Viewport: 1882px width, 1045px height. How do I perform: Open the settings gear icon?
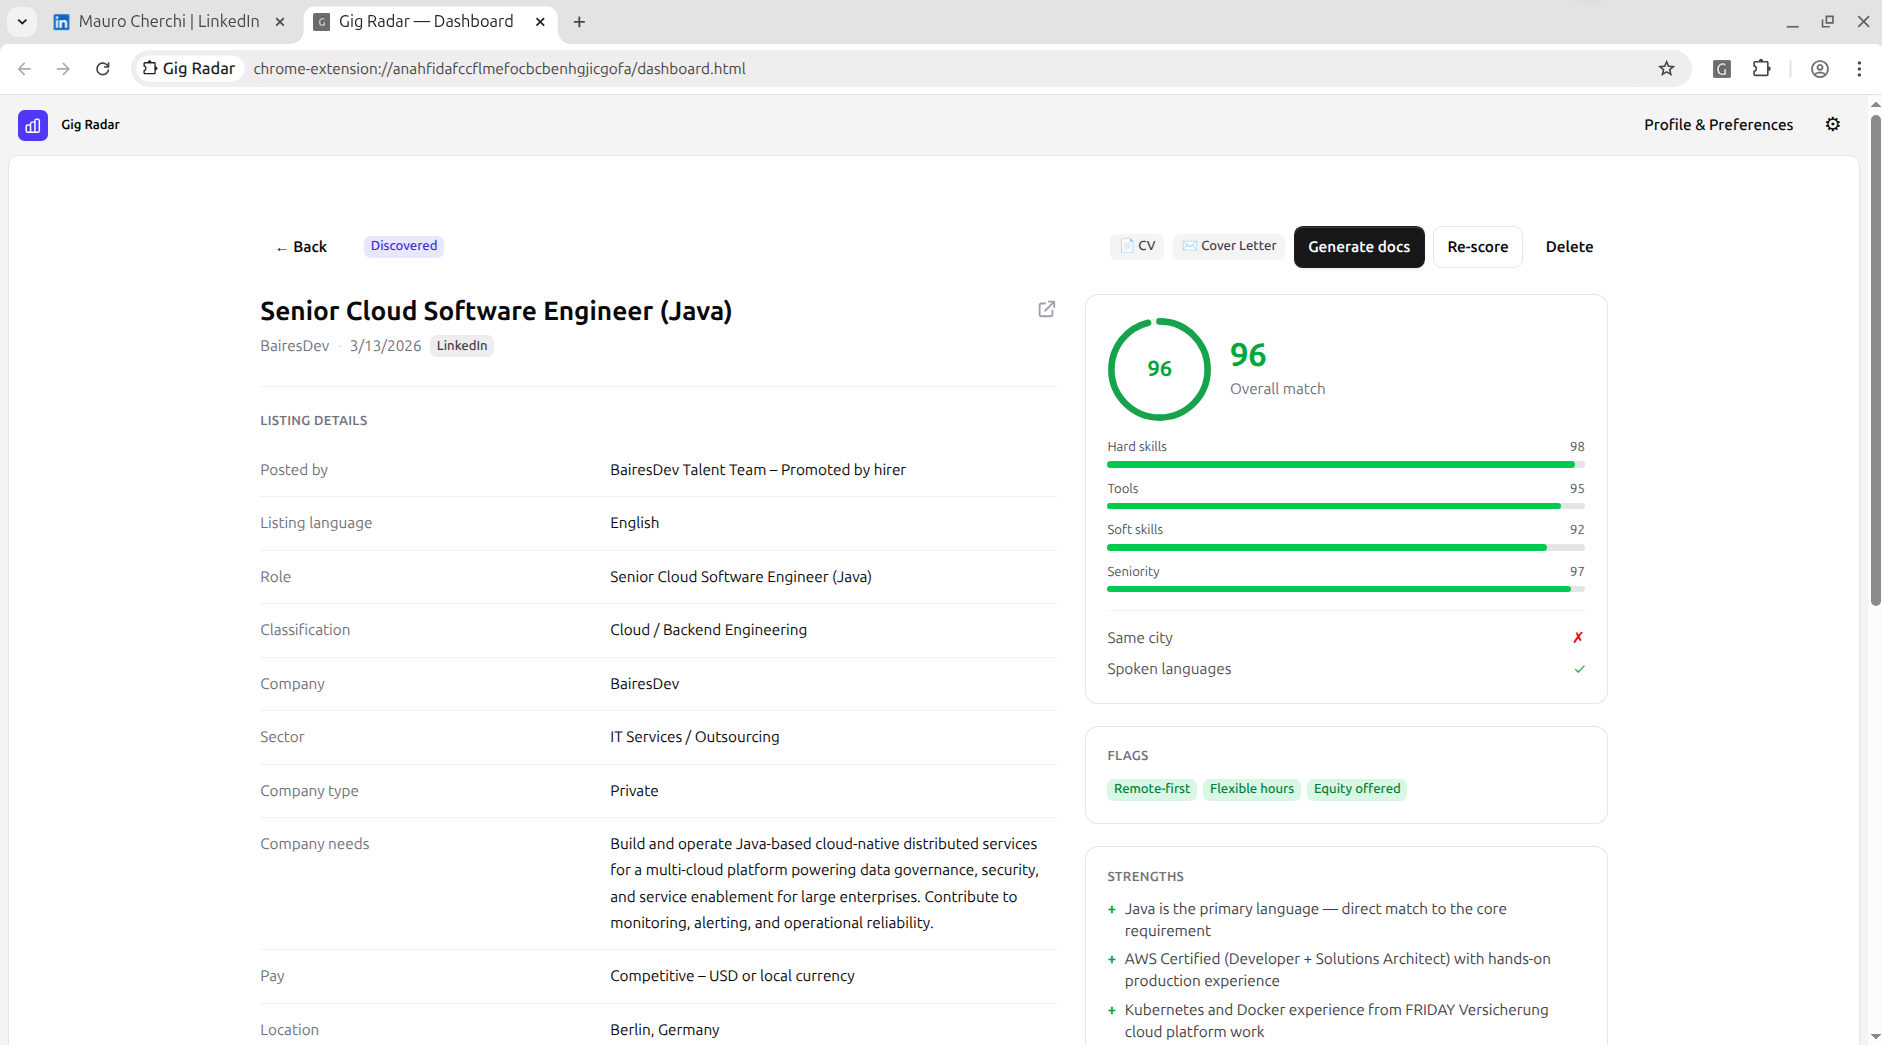1832,124
